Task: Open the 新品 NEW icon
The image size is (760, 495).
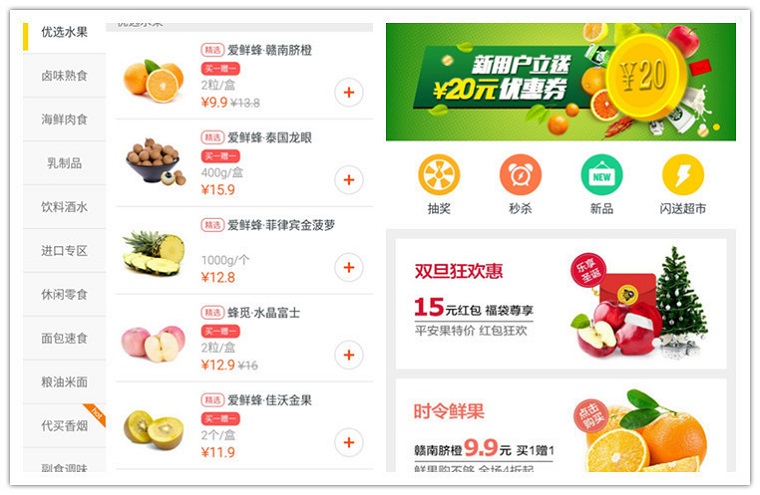Action: pos(602,175)
